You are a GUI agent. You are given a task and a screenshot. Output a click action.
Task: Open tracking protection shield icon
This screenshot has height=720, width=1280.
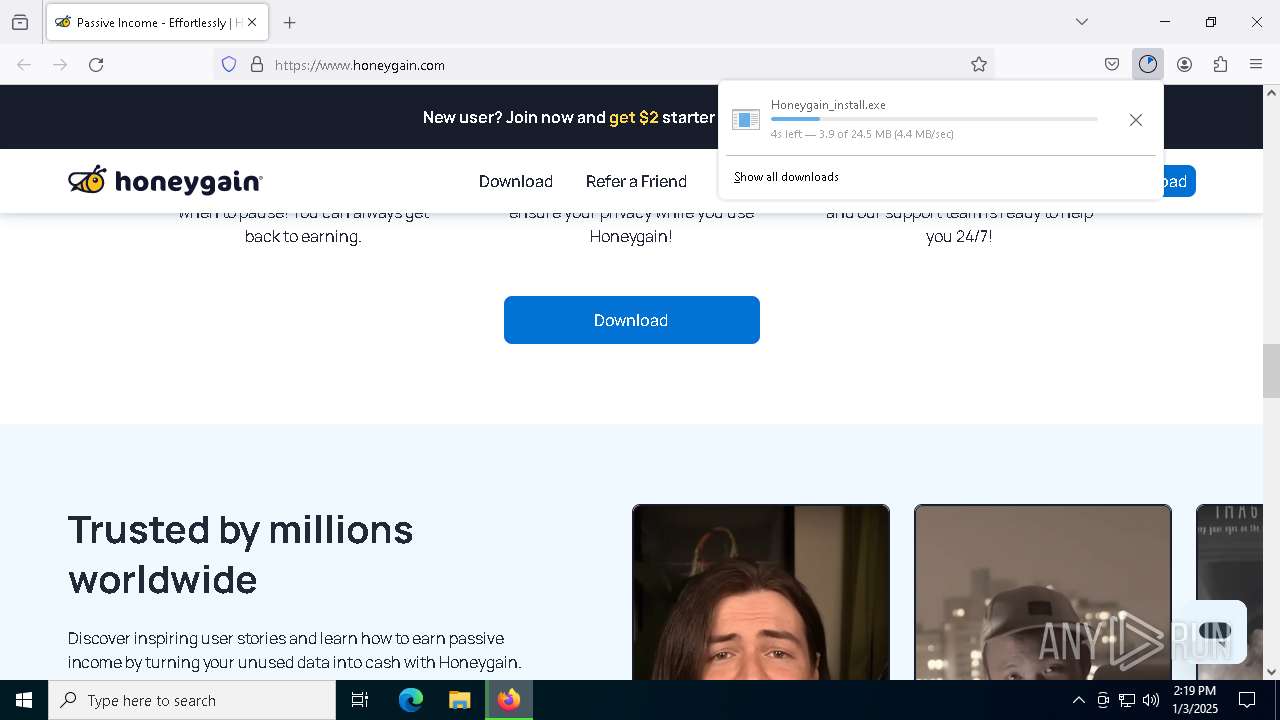[229, 65]
